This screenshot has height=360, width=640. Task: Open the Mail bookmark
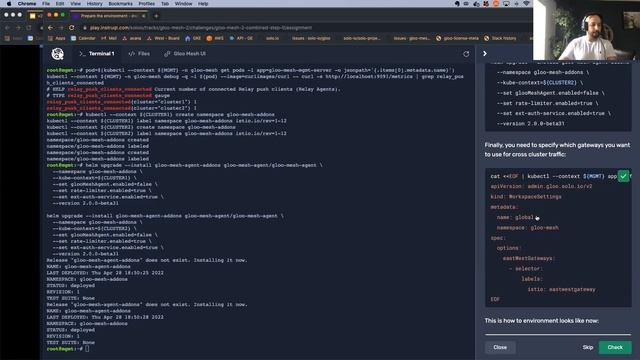[109, 38]
